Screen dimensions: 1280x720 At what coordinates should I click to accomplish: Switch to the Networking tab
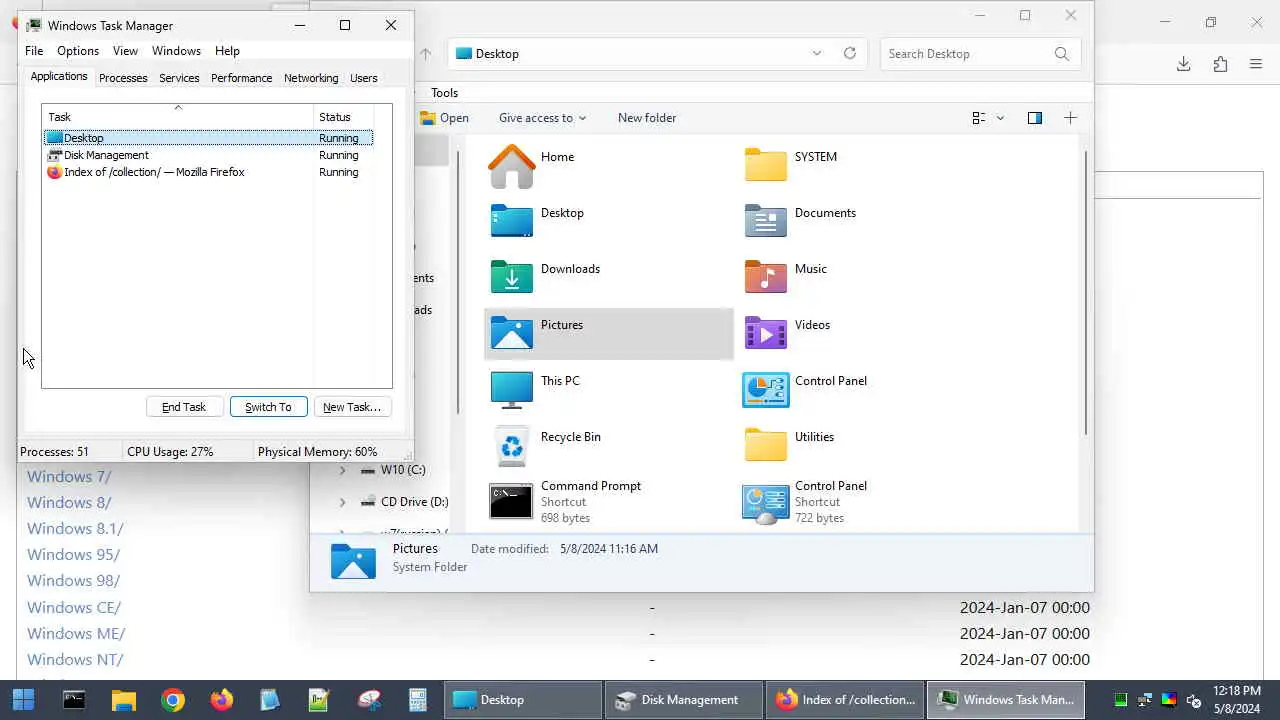click(311, 78)
